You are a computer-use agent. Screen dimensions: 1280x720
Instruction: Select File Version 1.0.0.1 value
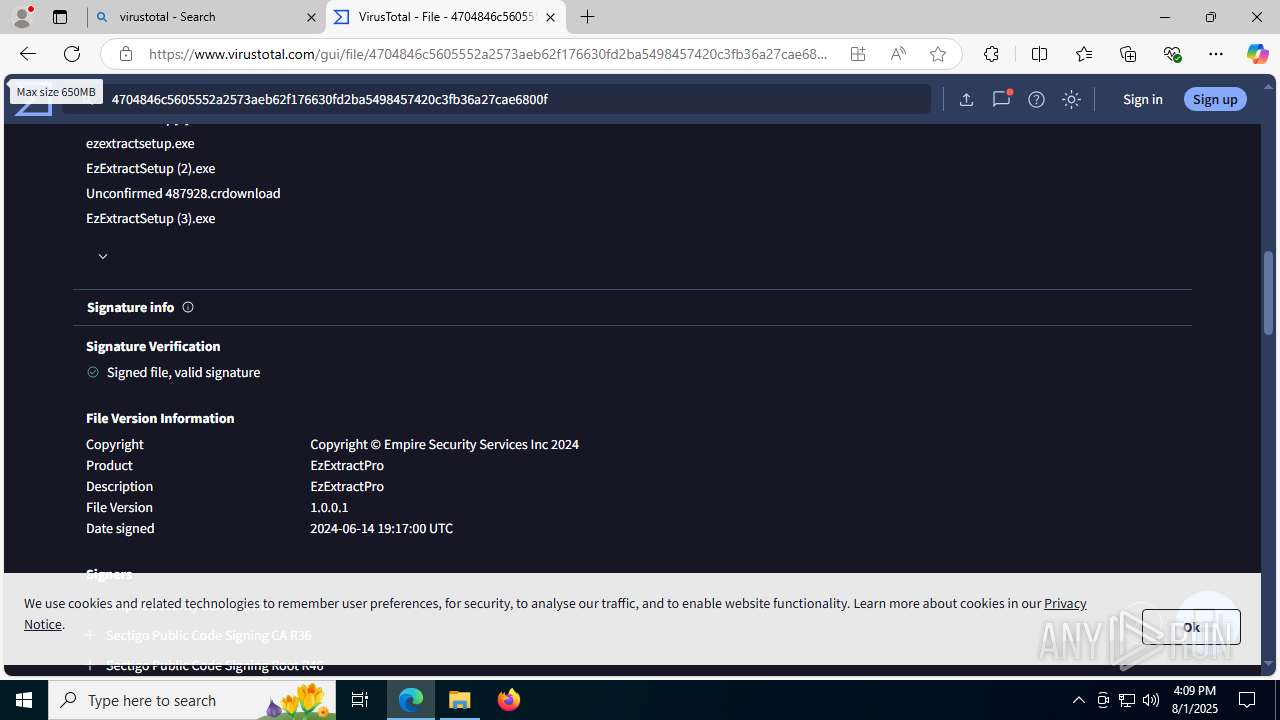click(x=329, y=507)
